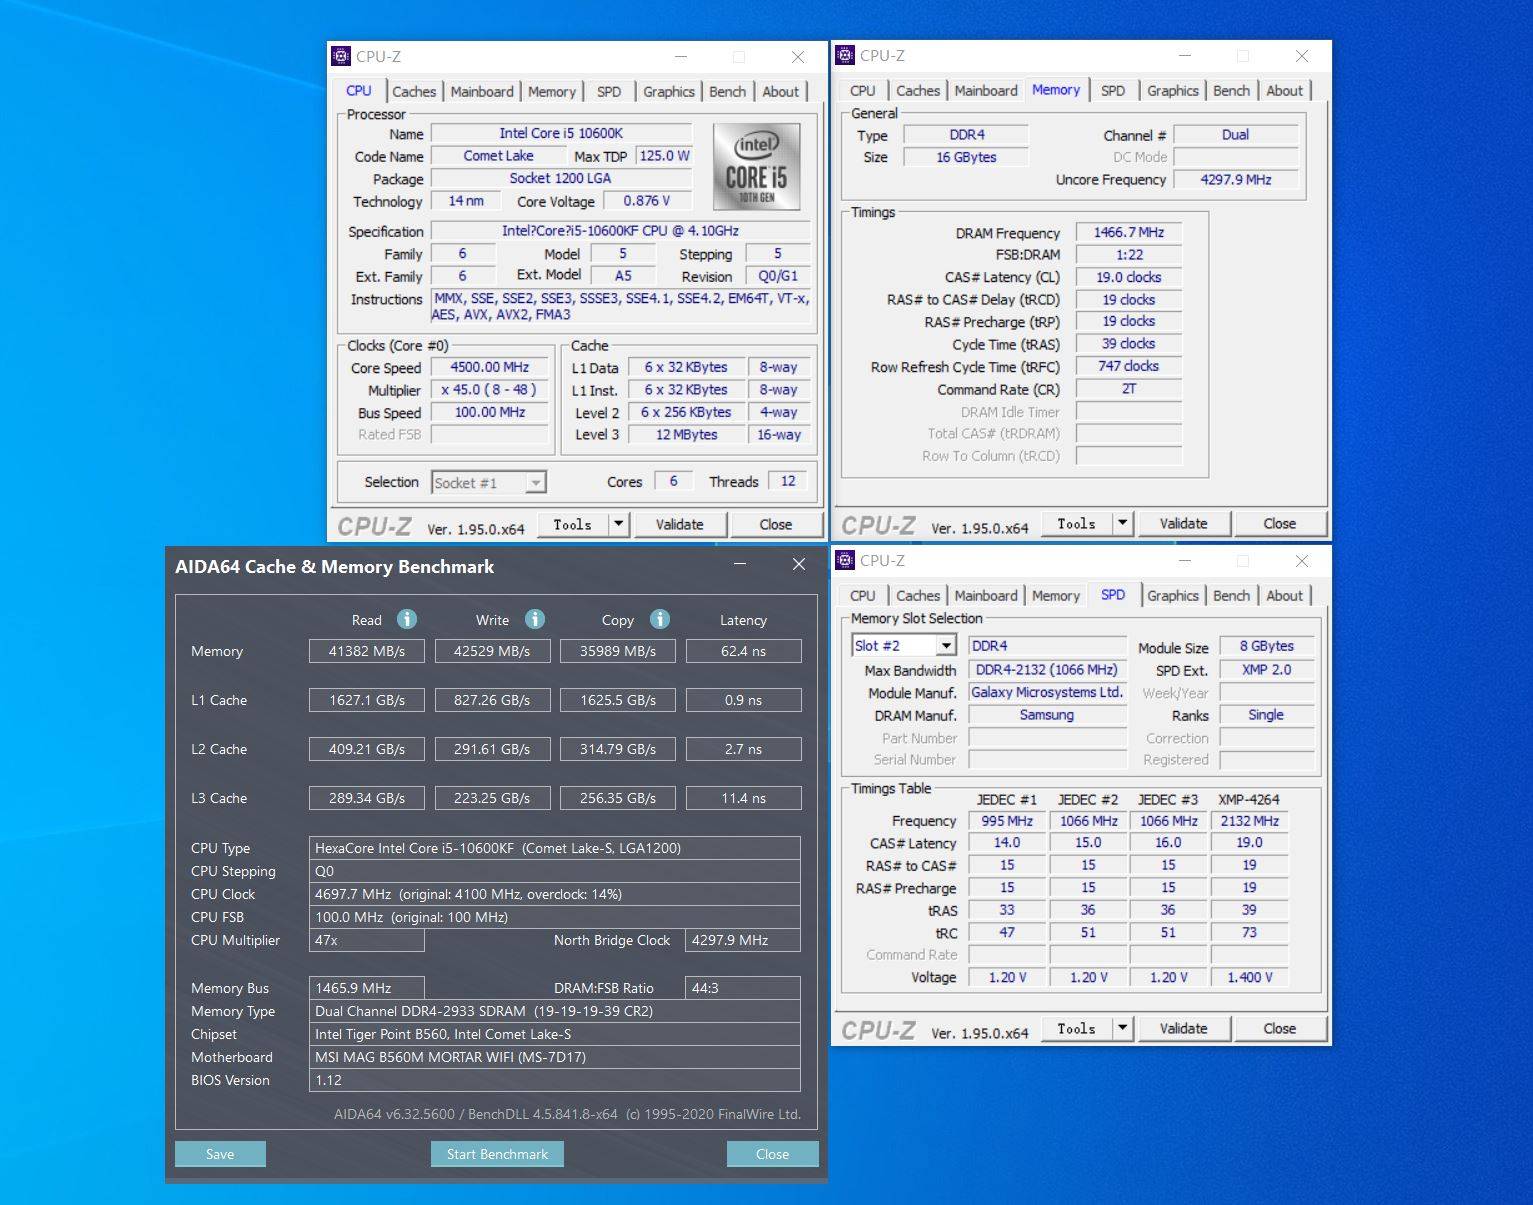
Task: Open Memory tab in SPD window
Action: pyautogui.click(x=1056, y=595)
